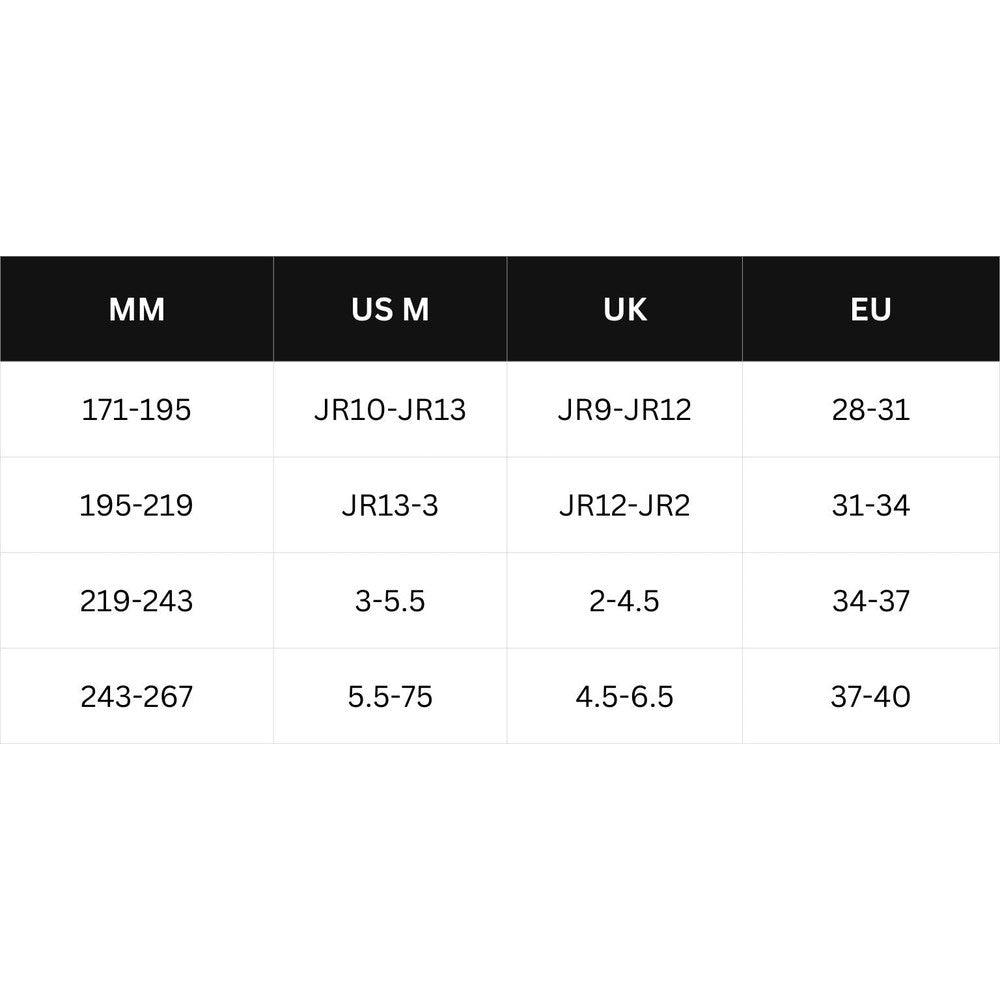Image resolution: width=1000 pixels, height=1000 pixels.
Task: Select the 31-34 EU size cell
Action: [871, 506]
